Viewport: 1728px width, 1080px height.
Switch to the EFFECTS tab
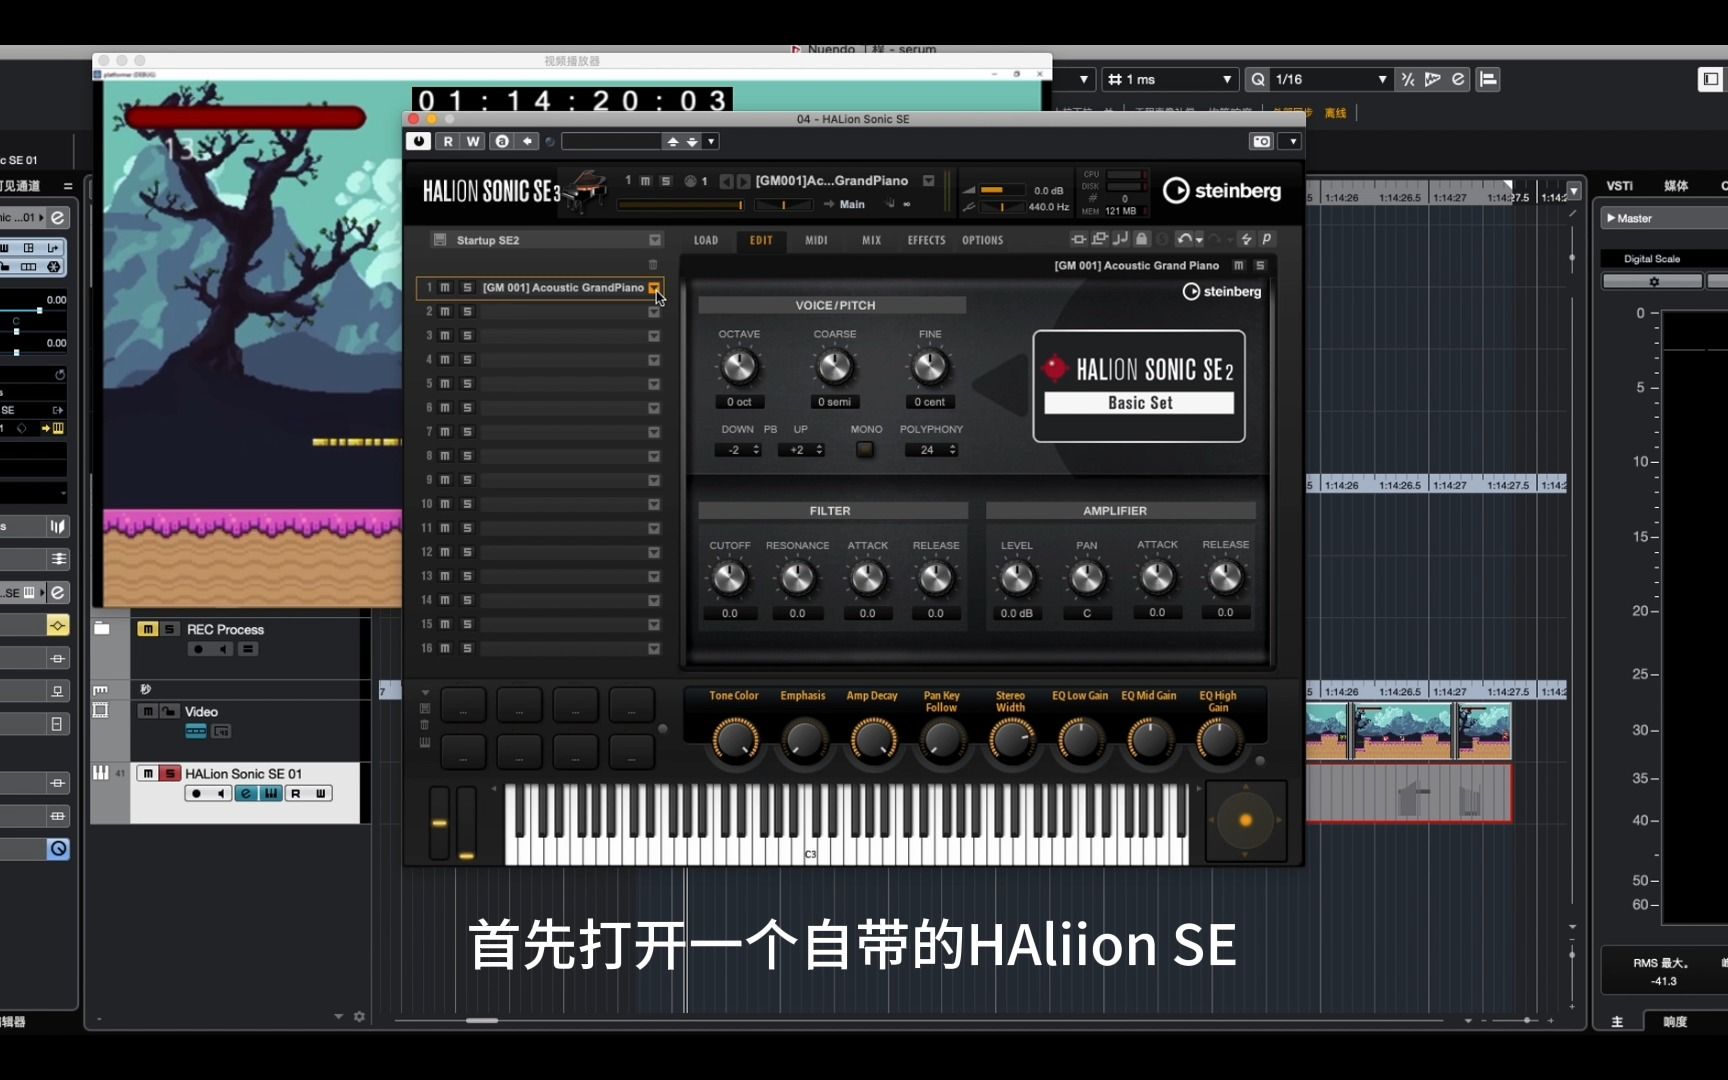926,240
